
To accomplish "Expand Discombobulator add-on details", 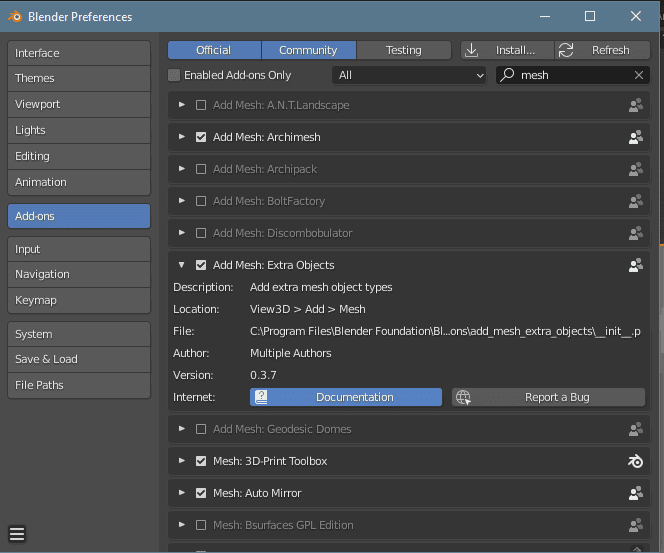I will [x=182, y=232].
